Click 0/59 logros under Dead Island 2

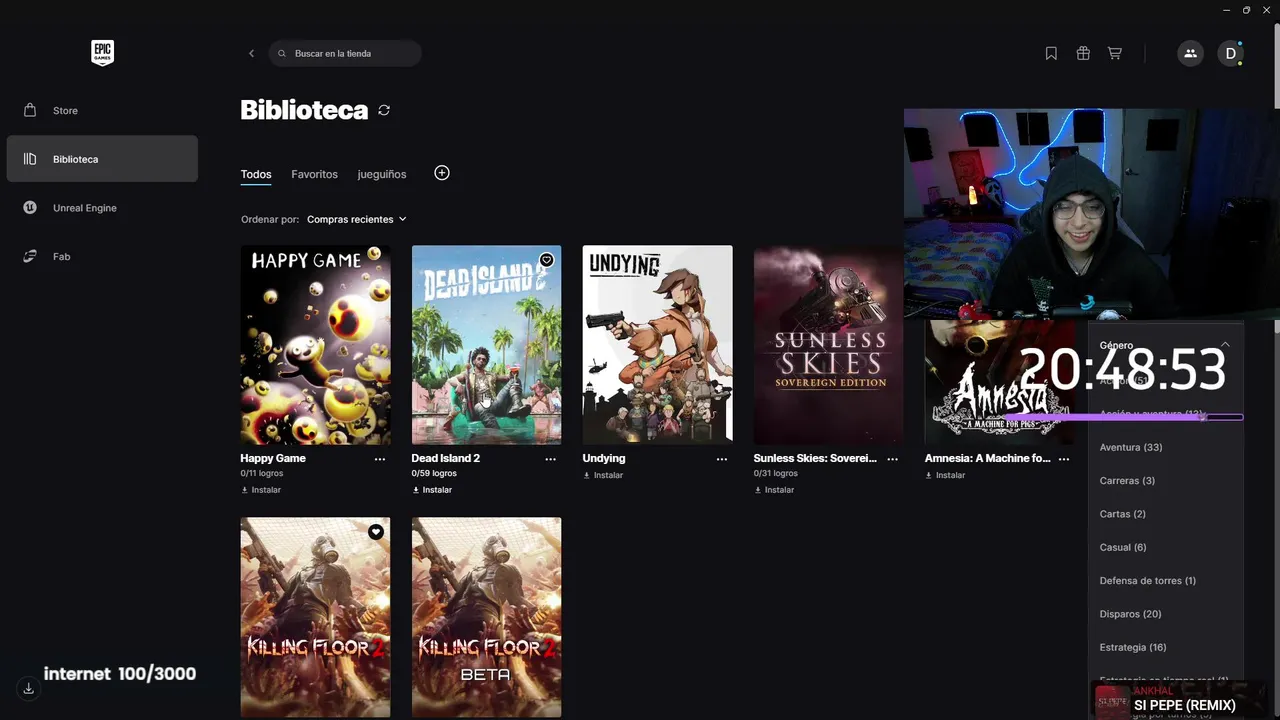[434, 473]
